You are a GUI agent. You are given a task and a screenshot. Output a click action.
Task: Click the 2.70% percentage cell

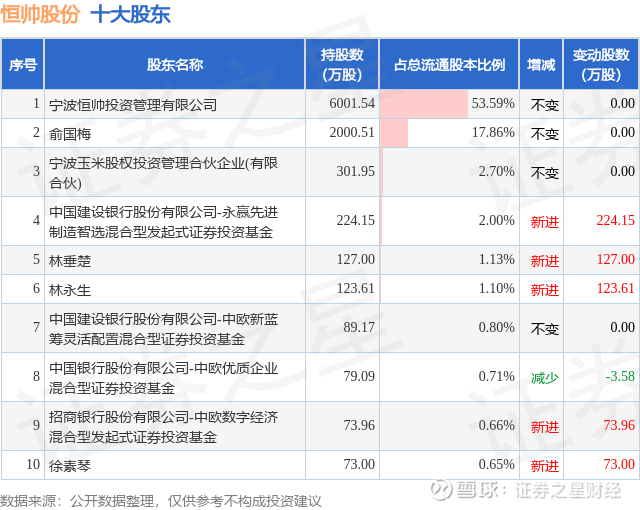pyautogui.click(x=449, y=172)
